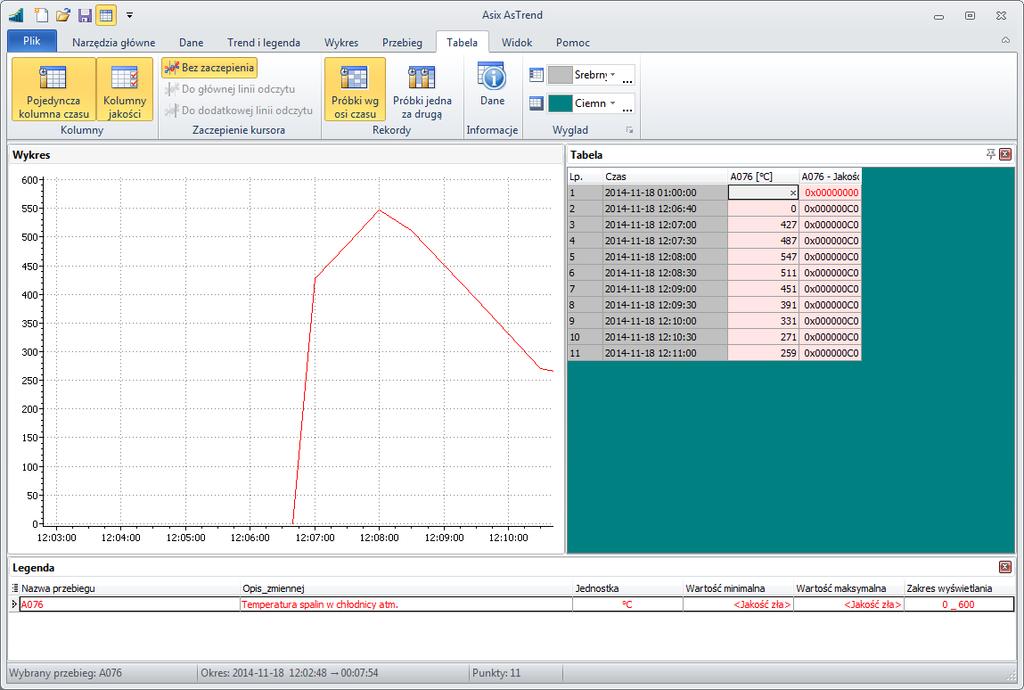The width and height of the screenshot is (1024, 690).
Task: Close the Legenda panel
Action: 1005,567
